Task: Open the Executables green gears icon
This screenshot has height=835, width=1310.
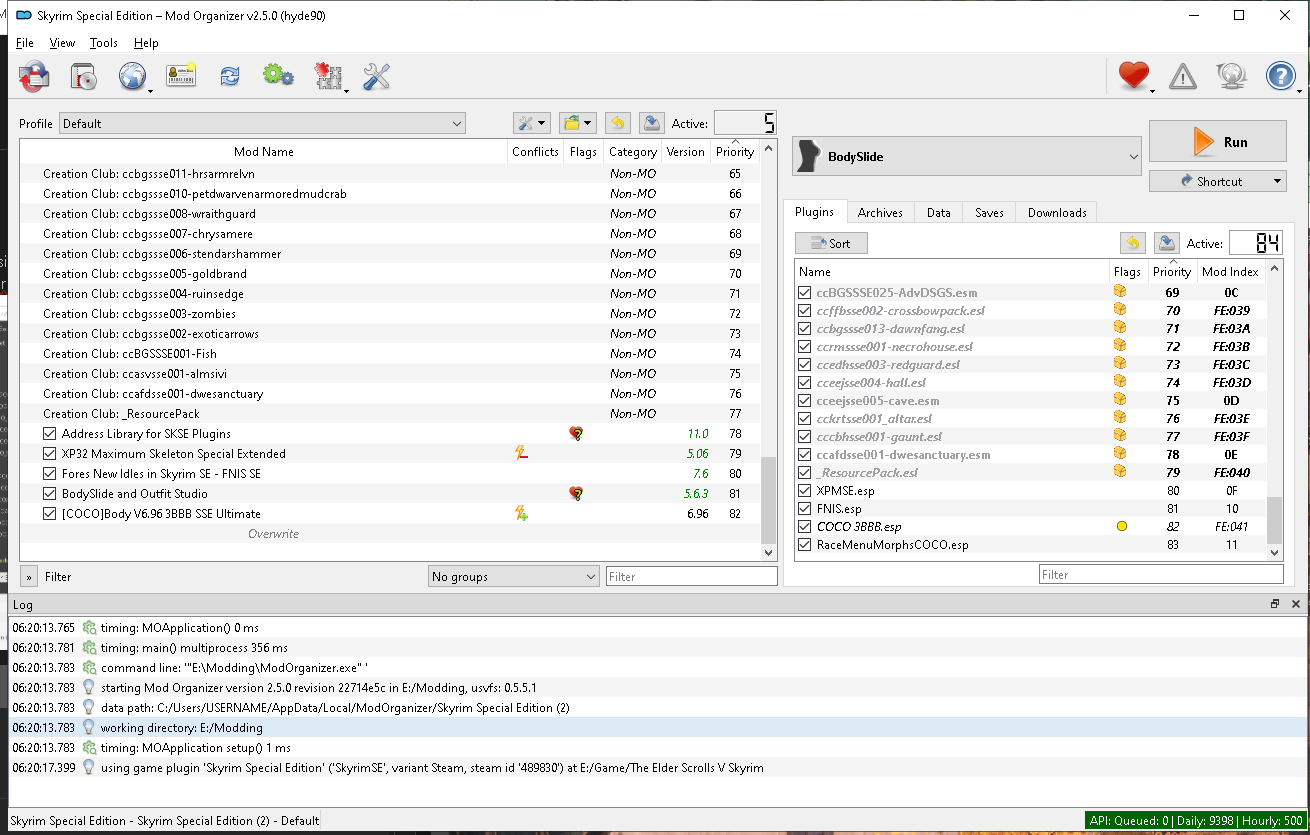Action: point(278,76)
